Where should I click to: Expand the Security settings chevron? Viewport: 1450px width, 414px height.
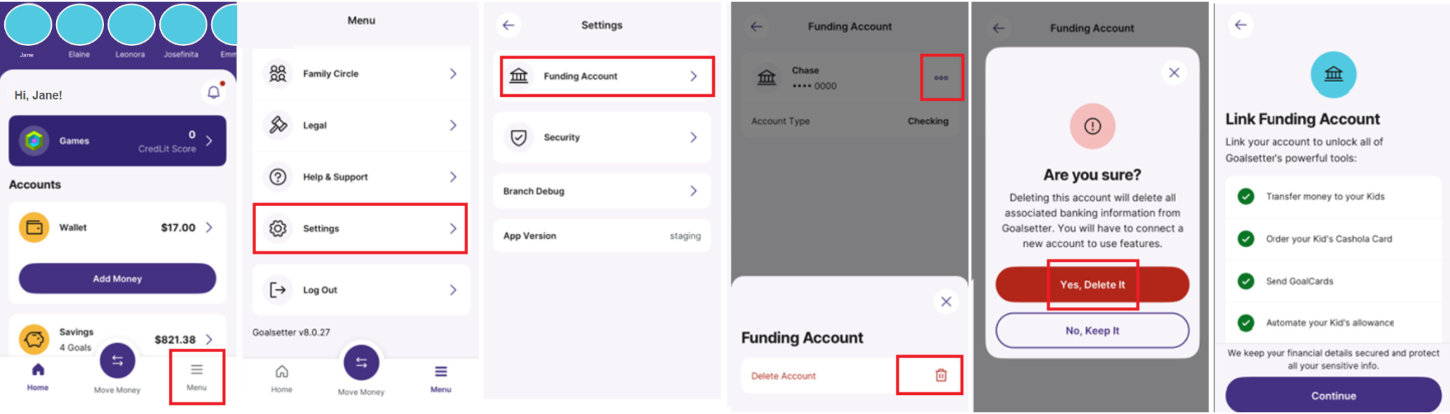point(693,137)
